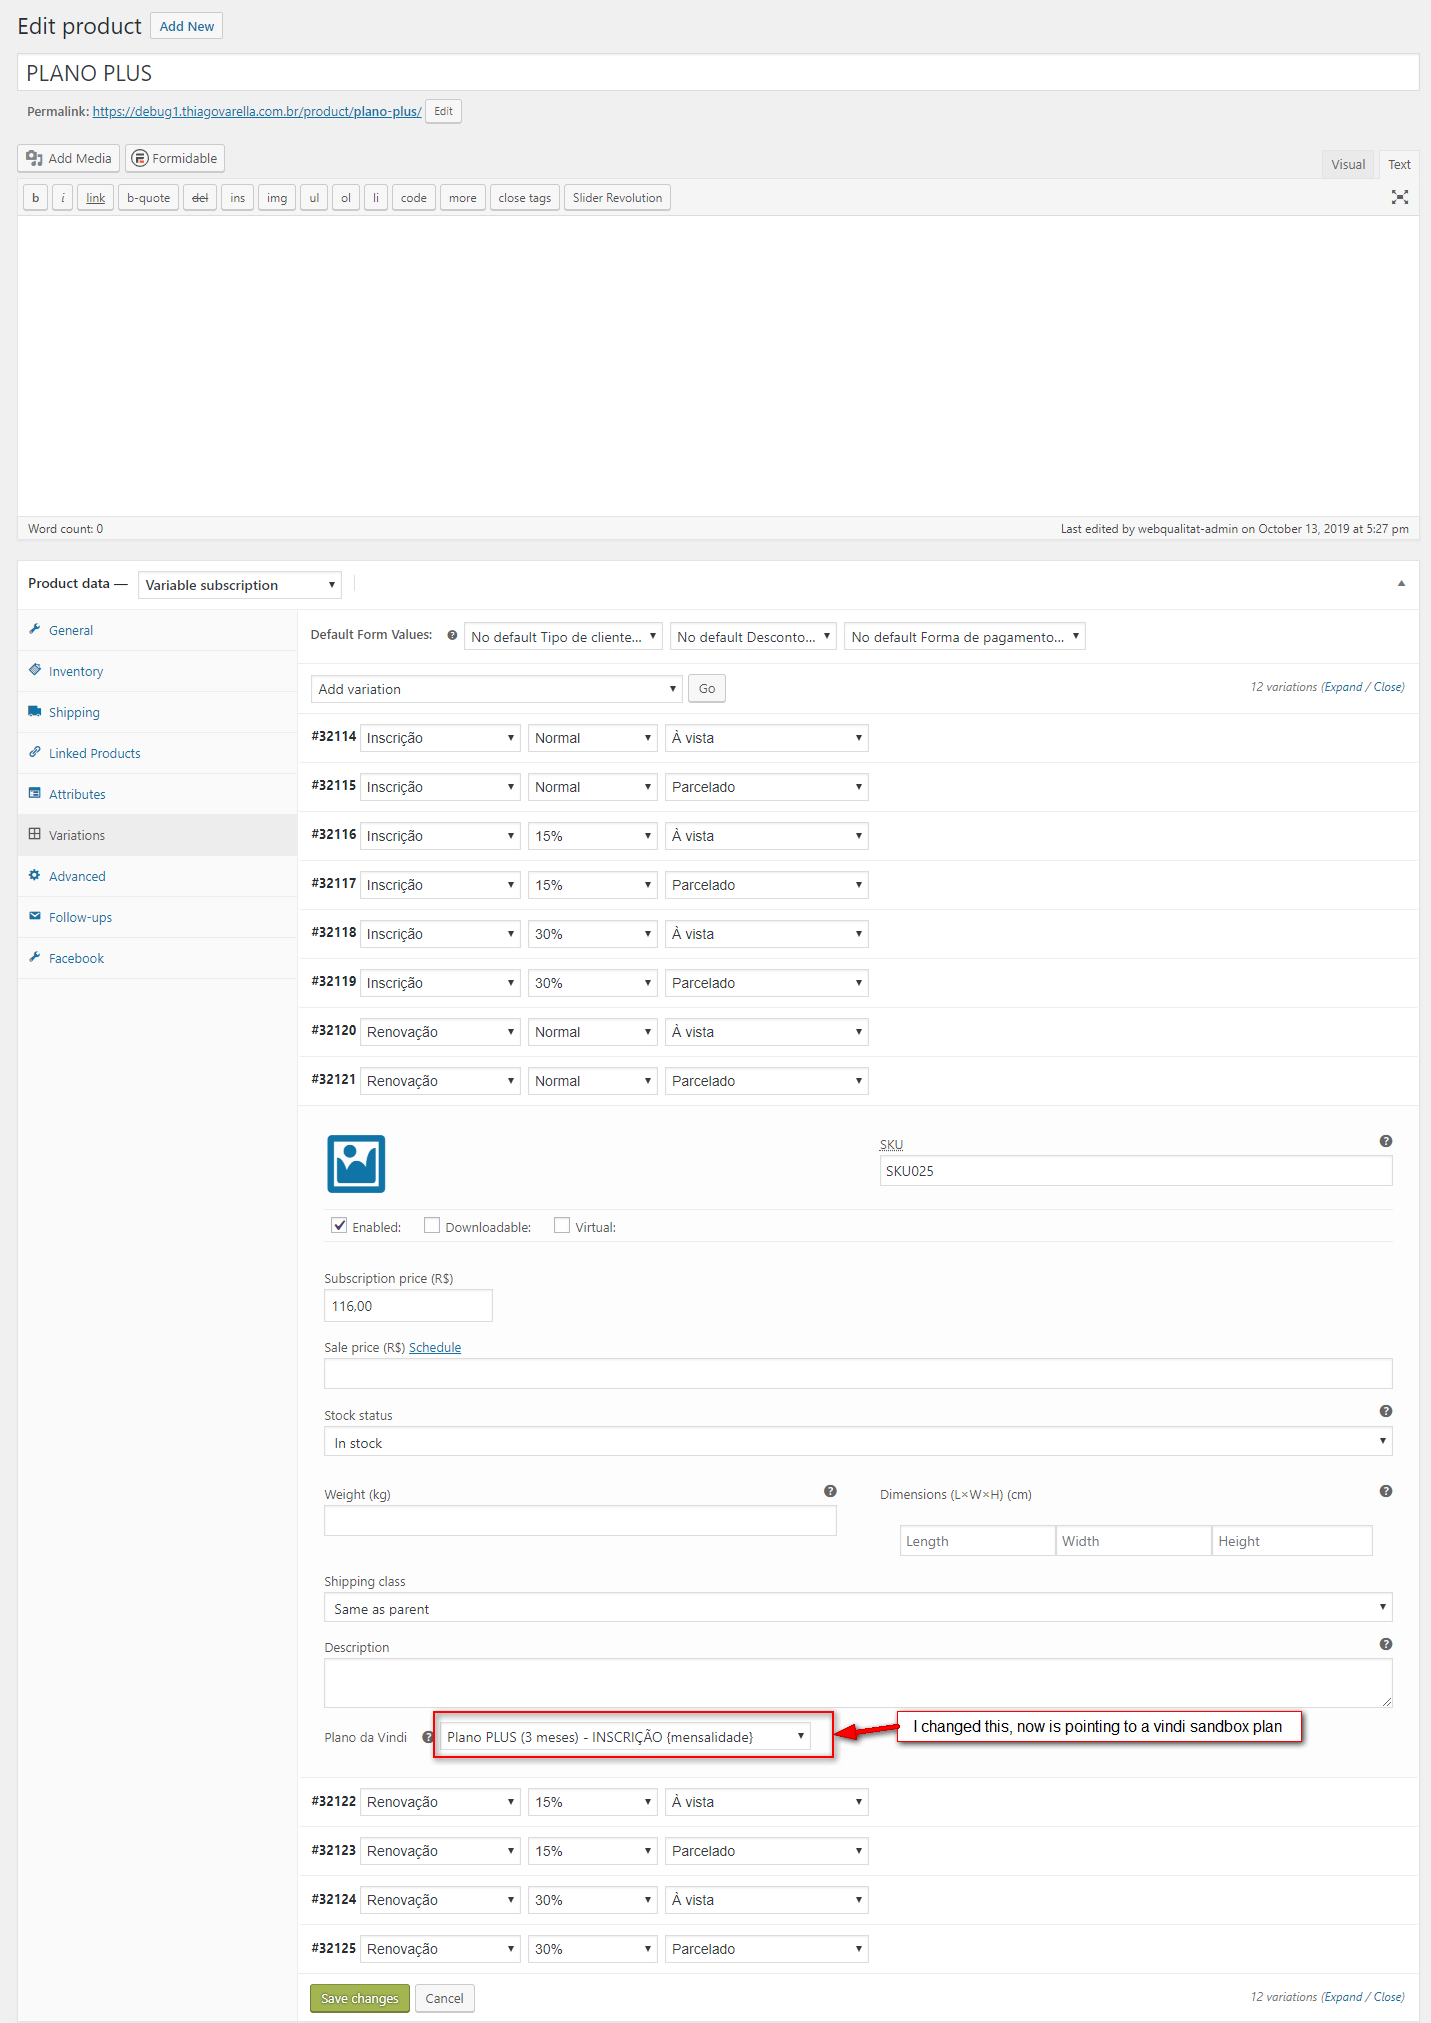The height and width of the screenshot is (2023, 1431).
Task: Open the Add variation dropdown
Action: tap(497, 689)
